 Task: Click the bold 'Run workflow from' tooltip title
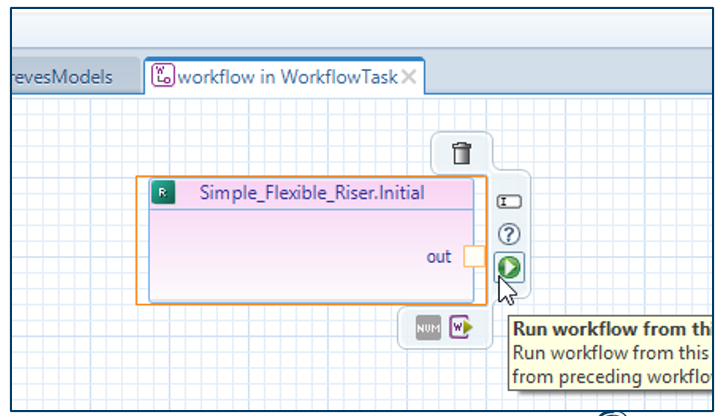pos(612,329)
